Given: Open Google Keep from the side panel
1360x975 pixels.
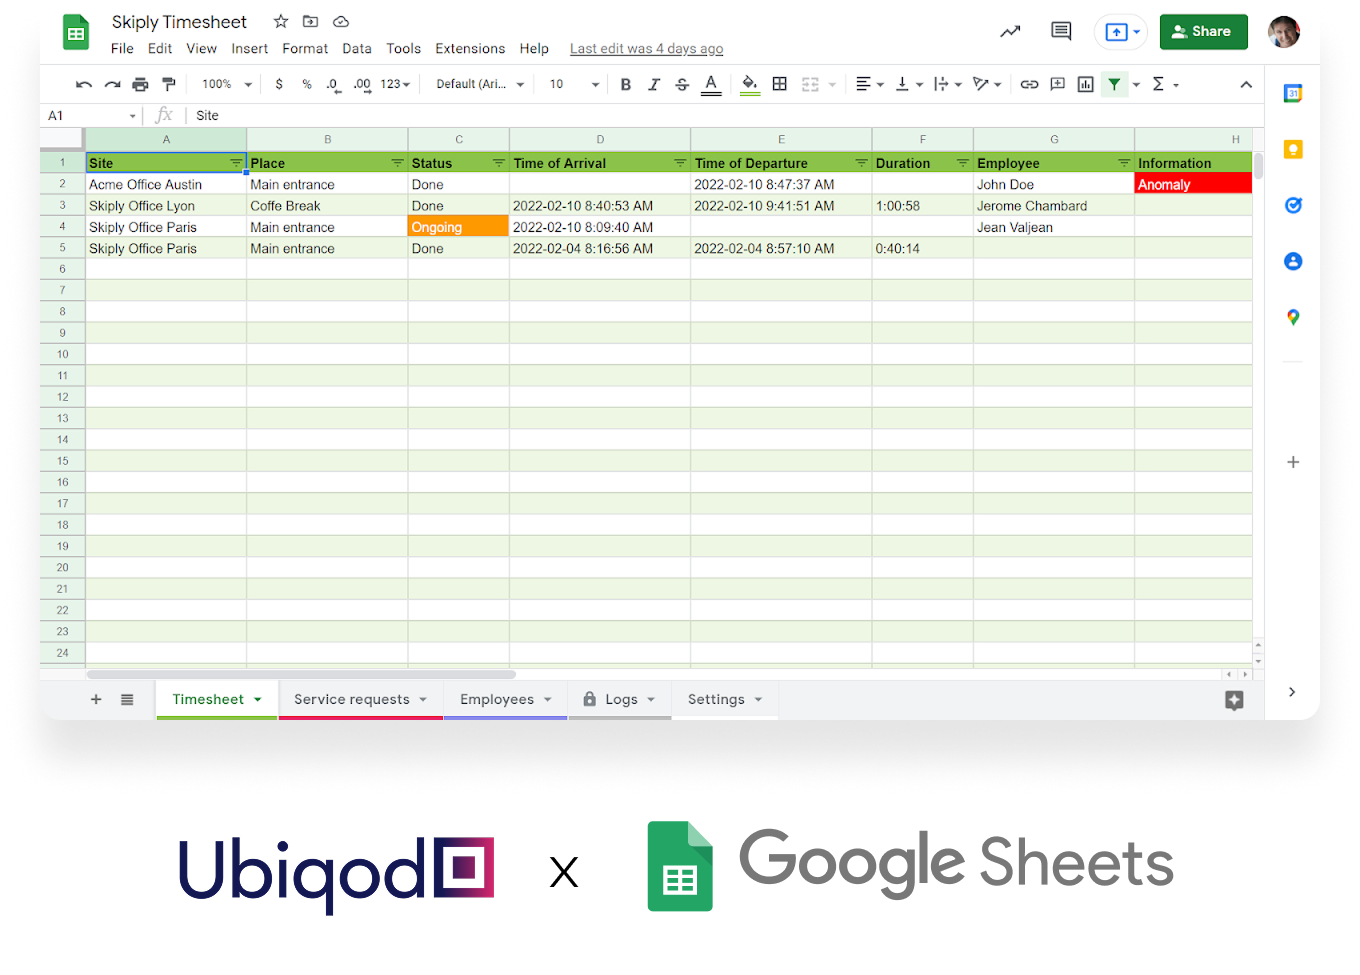Looking at the screenshot, I should (1293, 149).
